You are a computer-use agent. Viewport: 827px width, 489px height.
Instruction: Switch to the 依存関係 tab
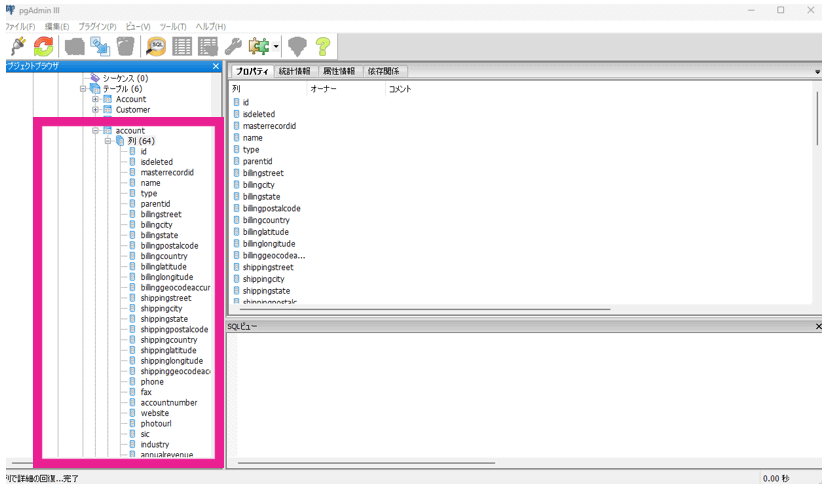pyautogui.click(x=383, y=71)
